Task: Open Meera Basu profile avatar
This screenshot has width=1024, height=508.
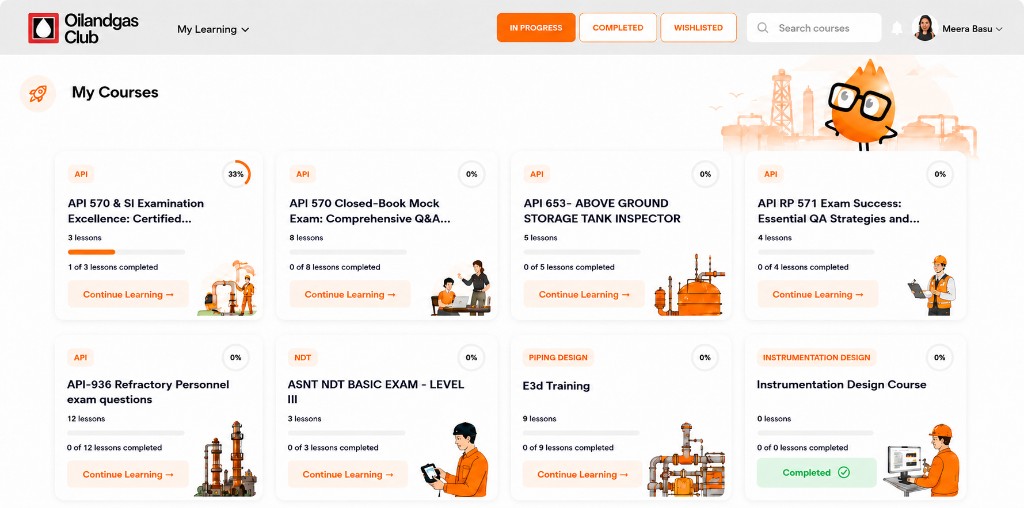Action: click(x=925, y=28)
